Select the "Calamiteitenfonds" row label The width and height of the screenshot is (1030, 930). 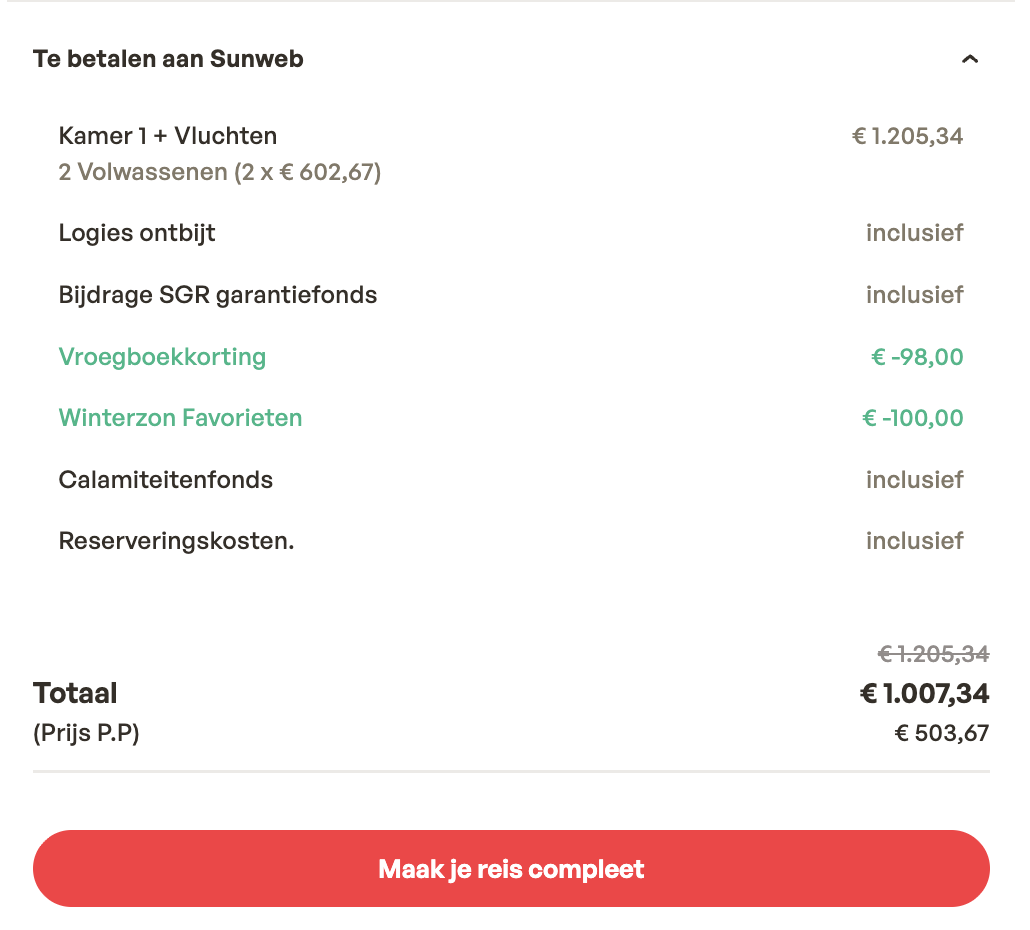(166, 480)
